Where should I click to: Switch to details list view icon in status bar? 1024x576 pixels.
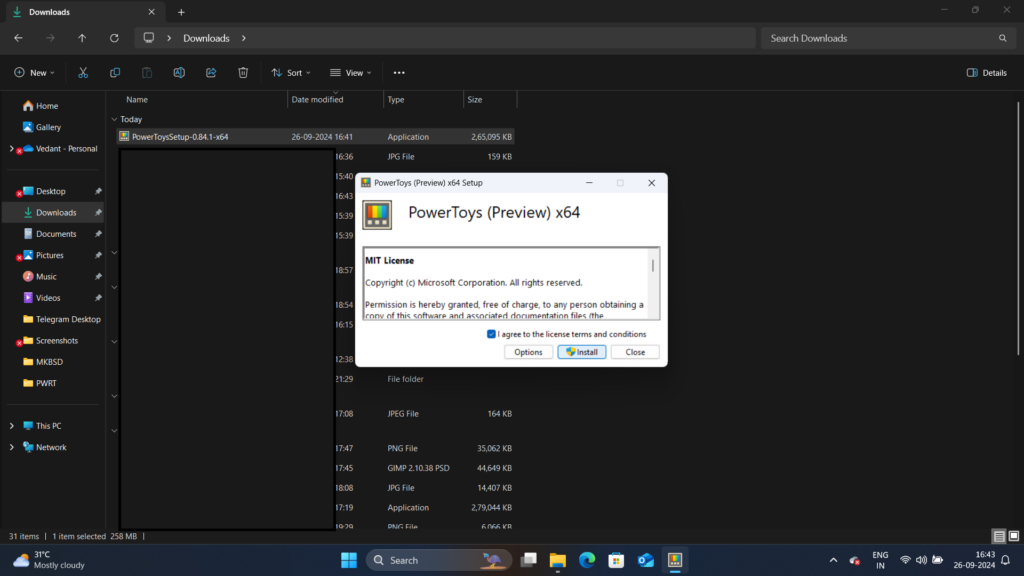[x=999, y=536]
